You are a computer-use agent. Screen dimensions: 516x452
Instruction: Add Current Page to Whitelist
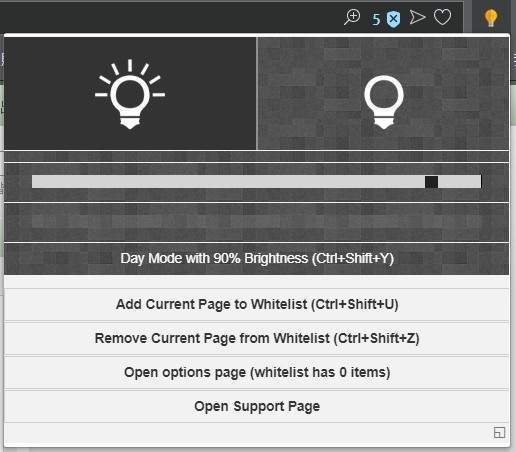257,305
